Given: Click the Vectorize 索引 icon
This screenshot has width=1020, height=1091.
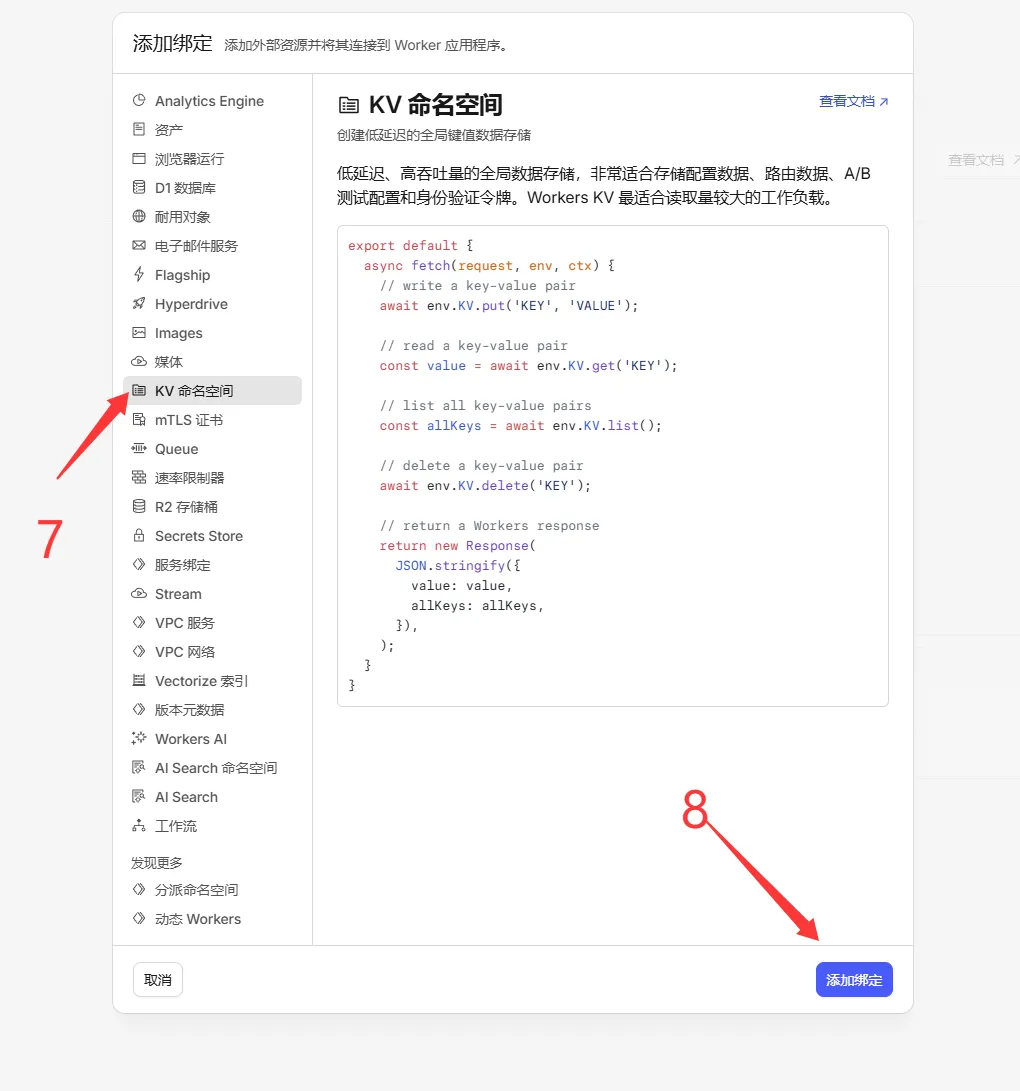Looking at the screenshot, I should 139,680.
